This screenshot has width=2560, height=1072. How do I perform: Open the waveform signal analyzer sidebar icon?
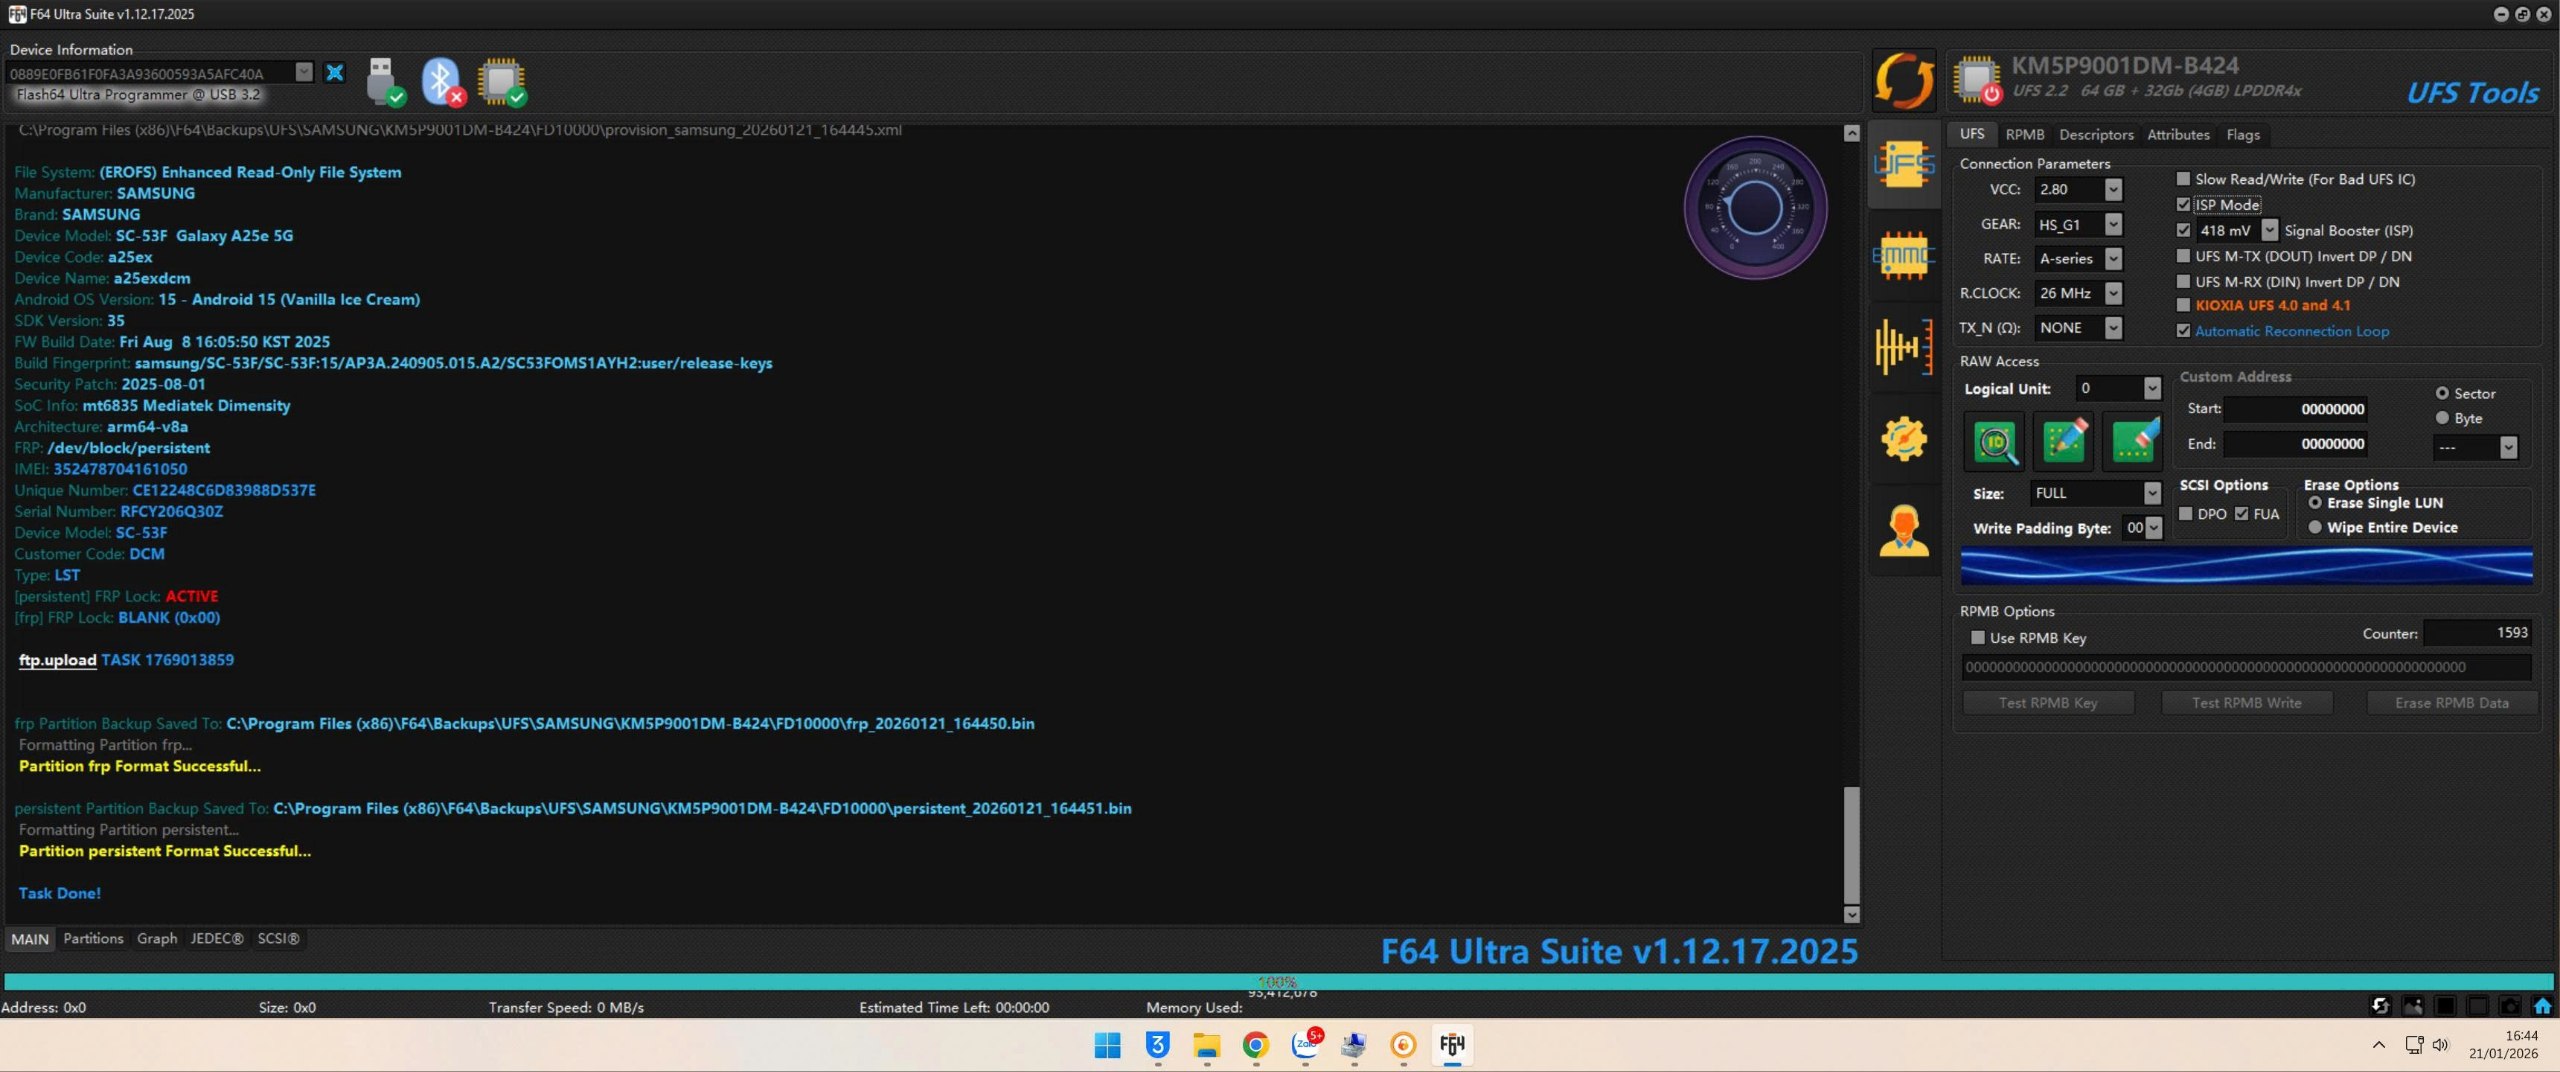click(x=1903, y=347)
